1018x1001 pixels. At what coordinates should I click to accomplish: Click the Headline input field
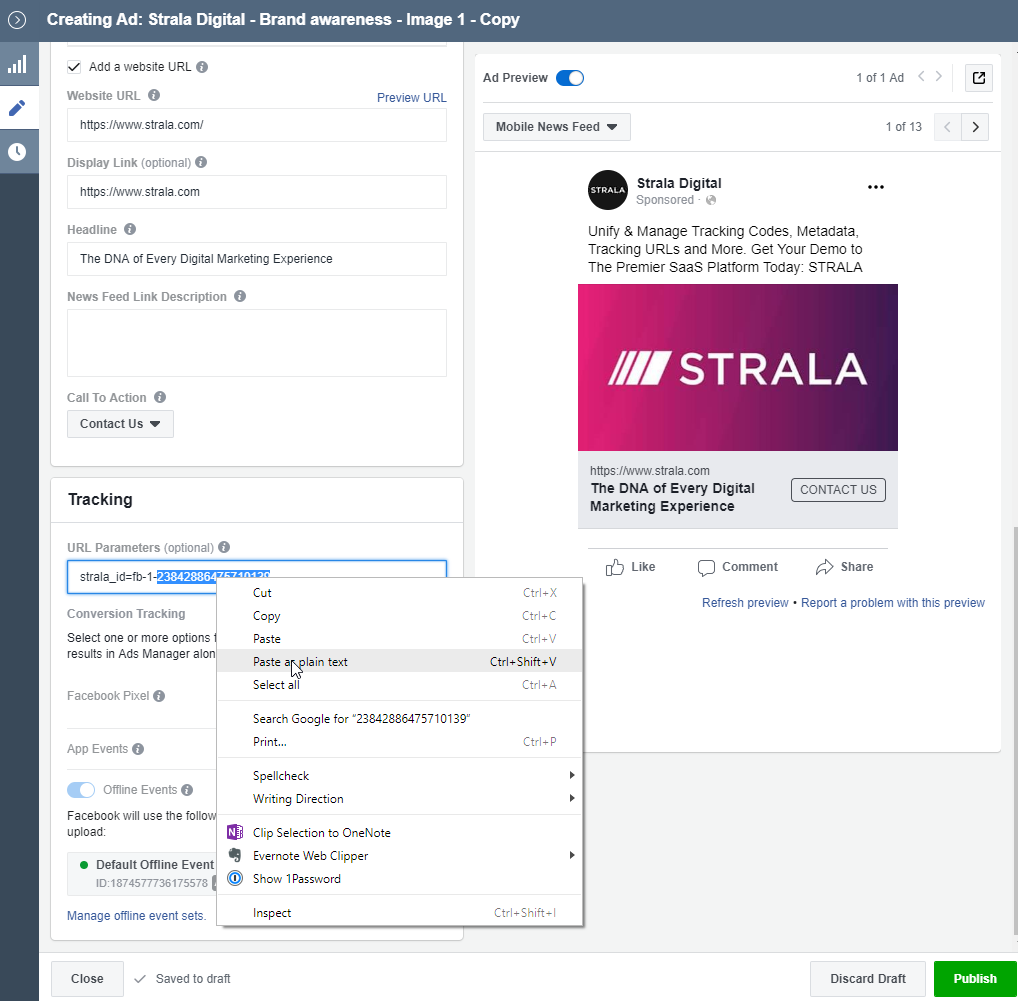tap(256, 259)
